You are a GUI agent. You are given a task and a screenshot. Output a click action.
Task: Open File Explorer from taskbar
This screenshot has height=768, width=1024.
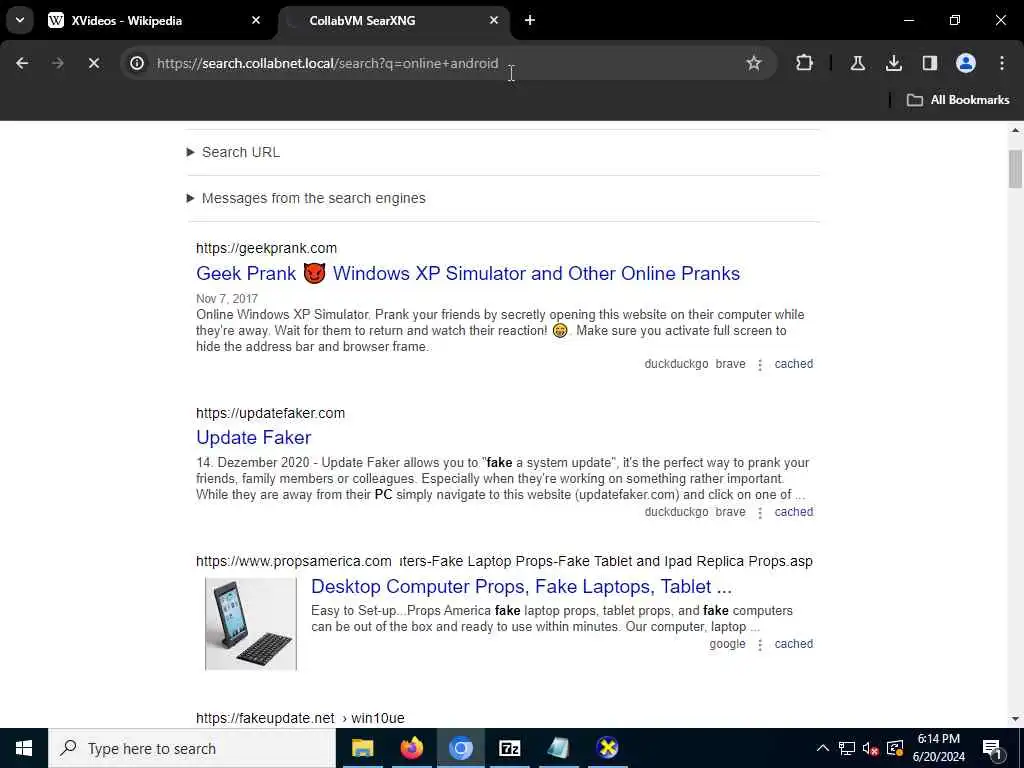pyautogui.click(x=362, y=748)
